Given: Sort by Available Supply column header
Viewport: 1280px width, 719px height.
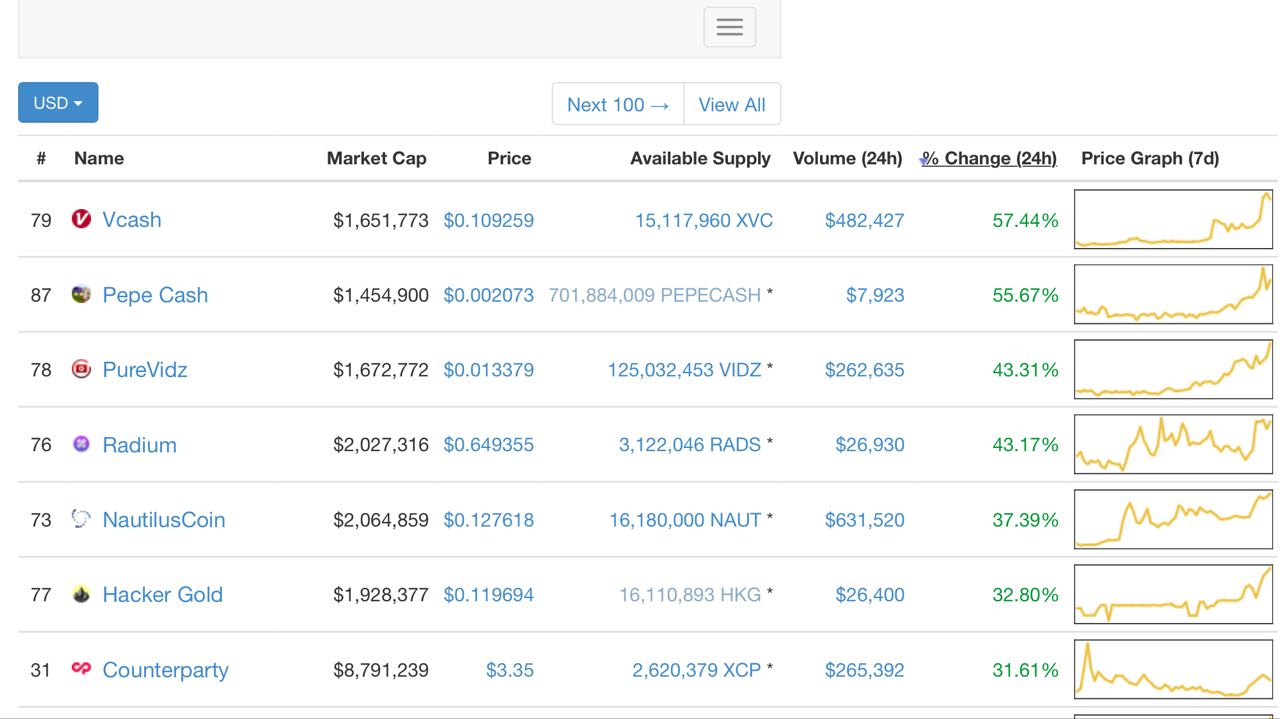Looking at the screenshot, I should 700,158.
